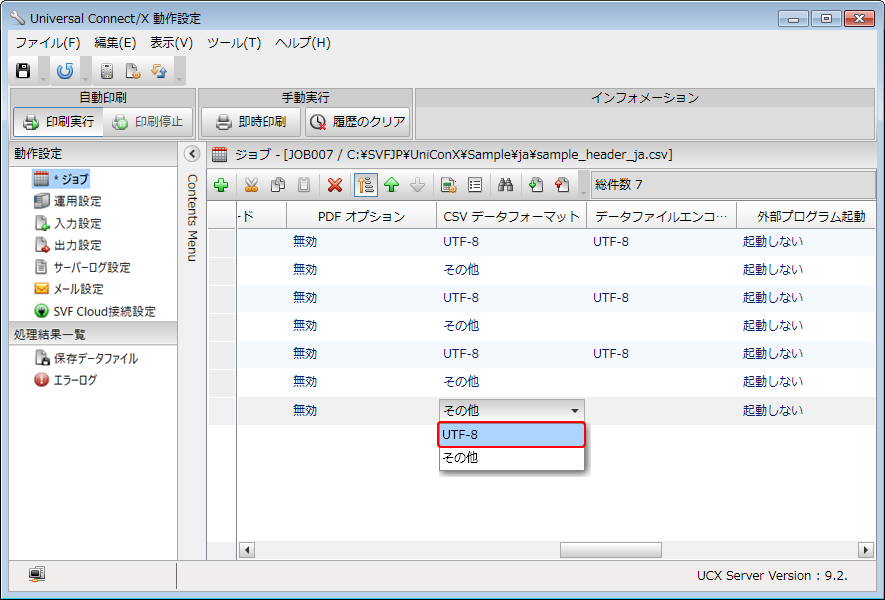Open 保存データファイル under 処理結果一覧

[x=86, y=358]
